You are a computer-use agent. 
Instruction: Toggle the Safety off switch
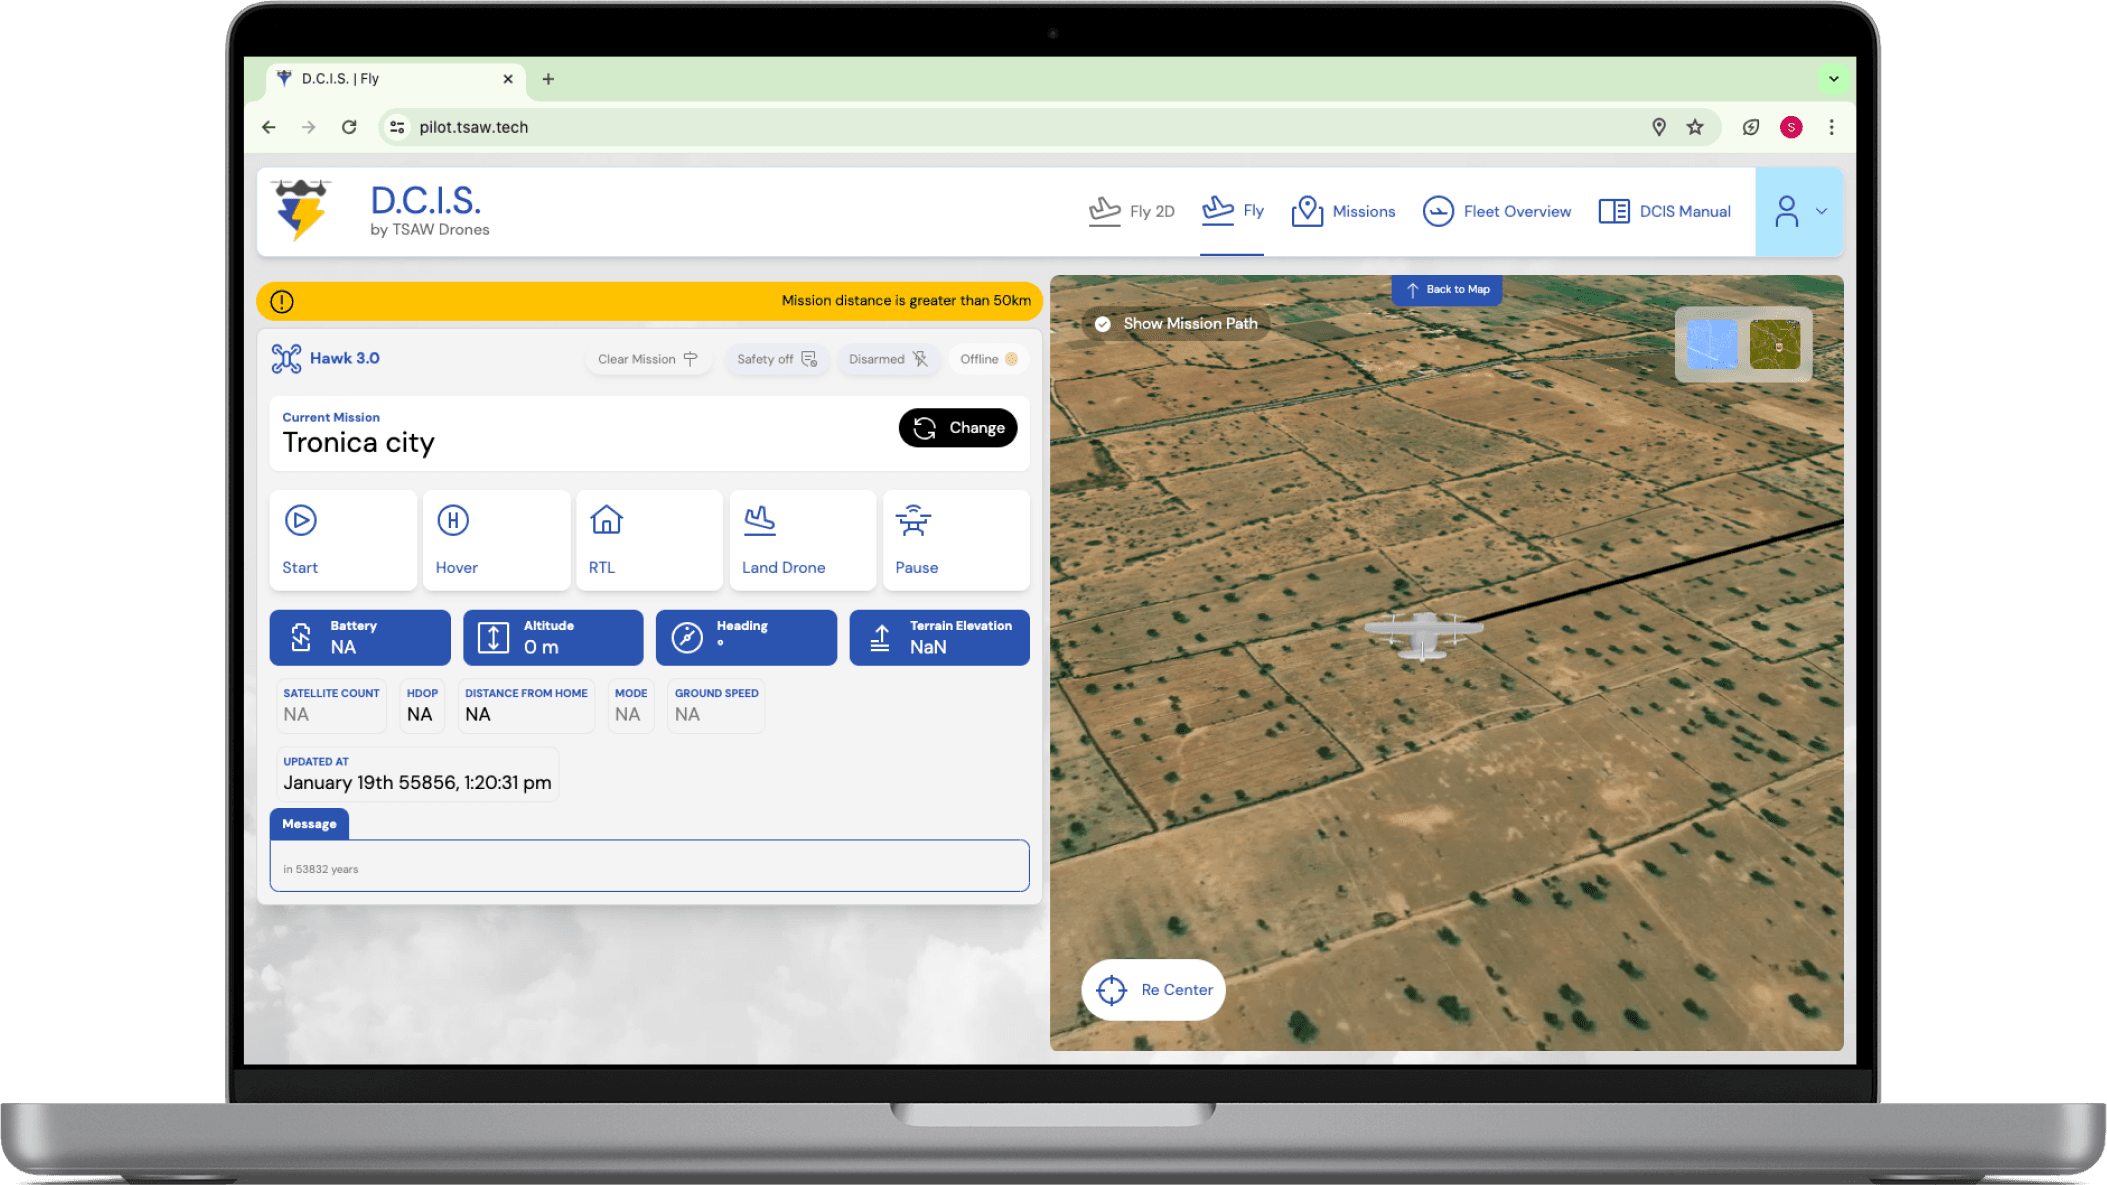(x=776, y=359)
